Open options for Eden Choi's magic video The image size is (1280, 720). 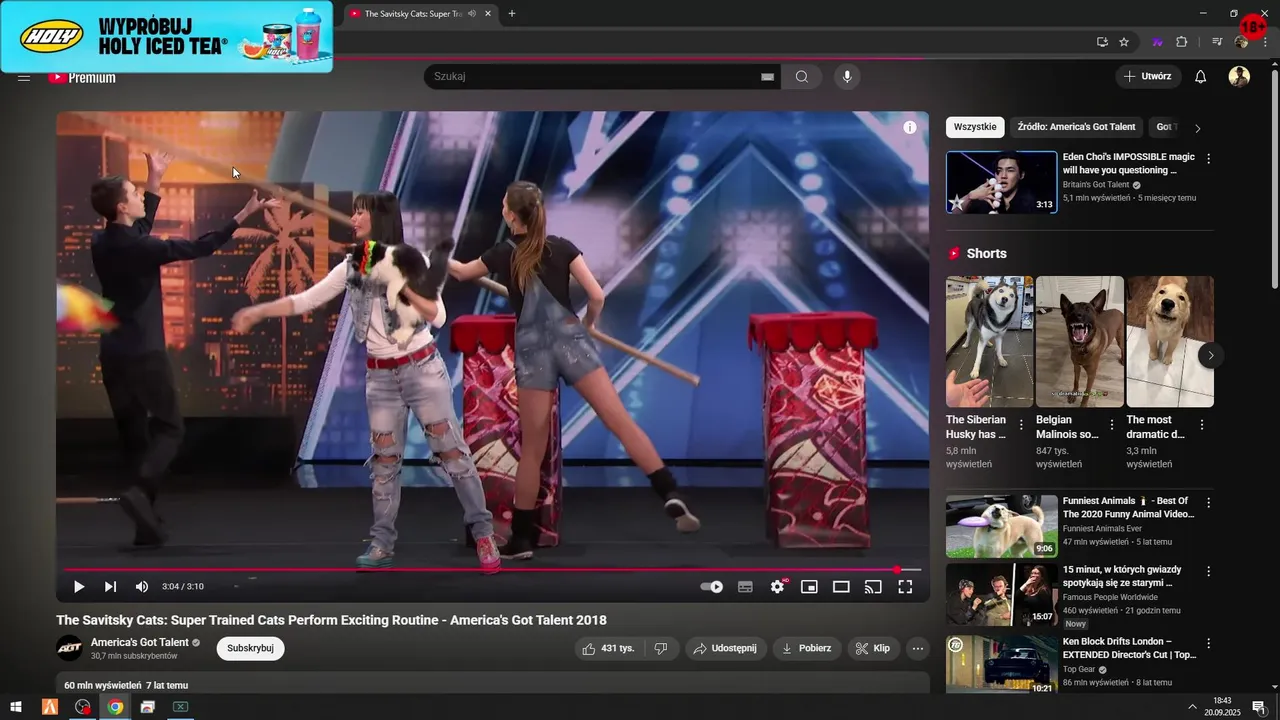click(1208, 159)
